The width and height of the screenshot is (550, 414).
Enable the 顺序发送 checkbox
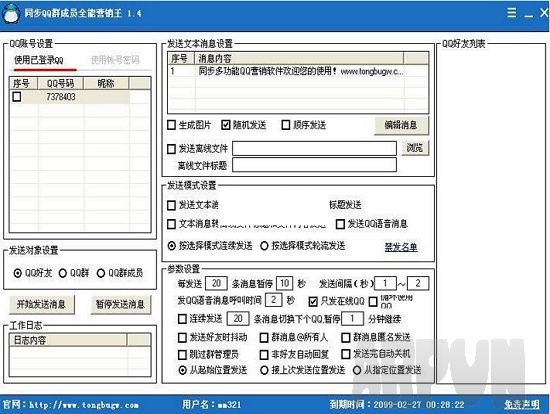point(286,125)
